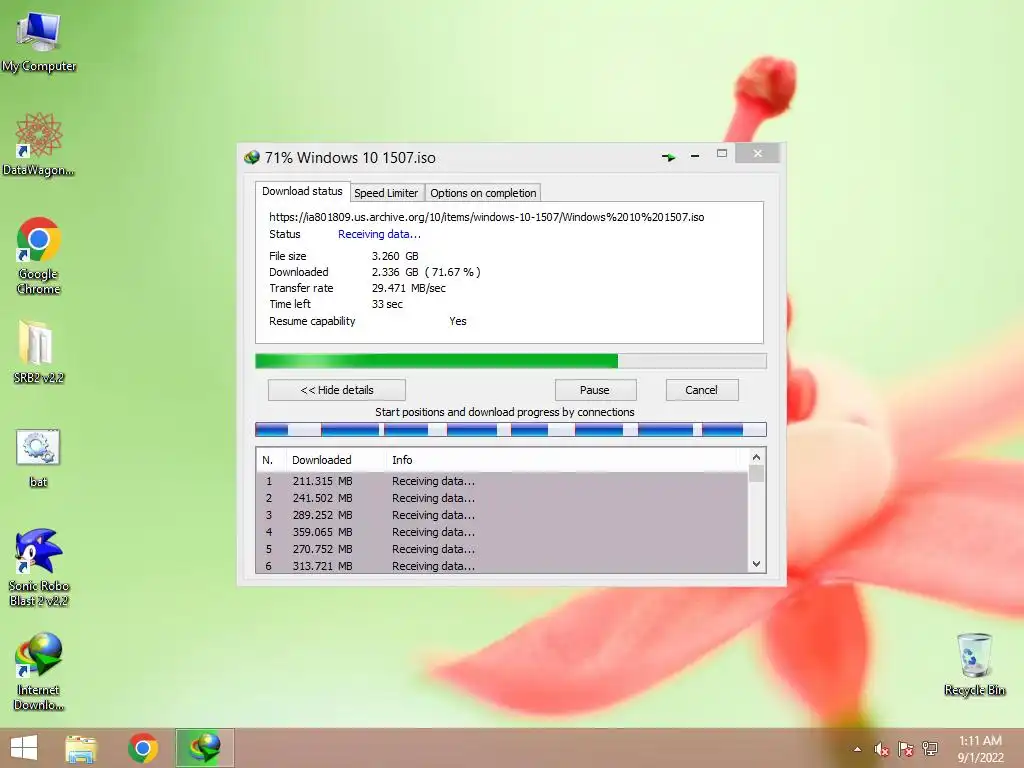Show hidden system tray icons
The width and height of the screenshot is (1024, 768).
click(857, 749)
